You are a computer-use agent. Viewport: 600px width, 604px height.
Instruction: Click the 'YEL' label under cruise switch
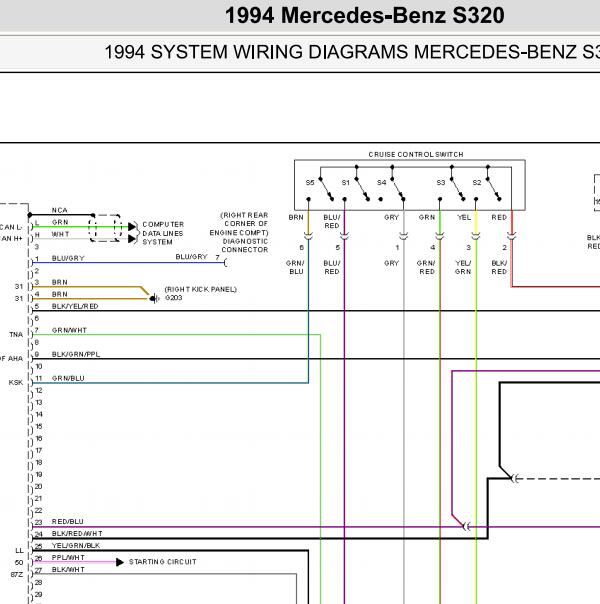(x=464, y=217)
